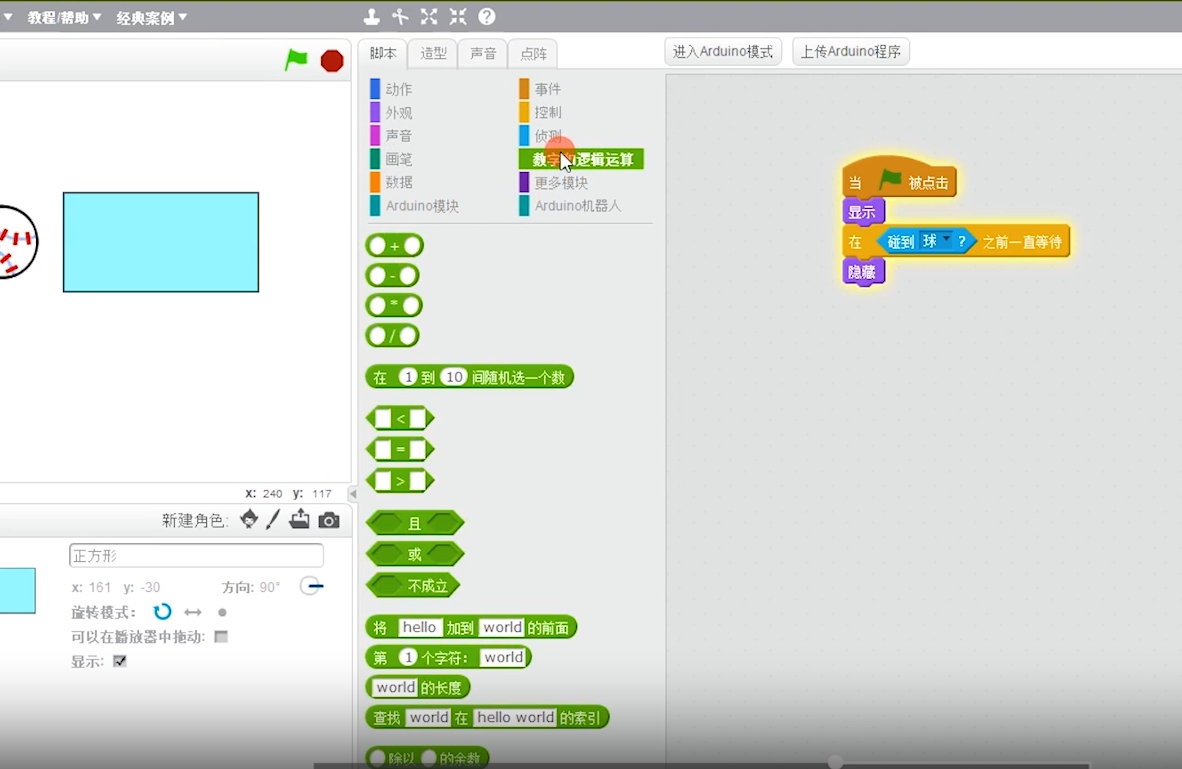Click the green flag to run

296,60
